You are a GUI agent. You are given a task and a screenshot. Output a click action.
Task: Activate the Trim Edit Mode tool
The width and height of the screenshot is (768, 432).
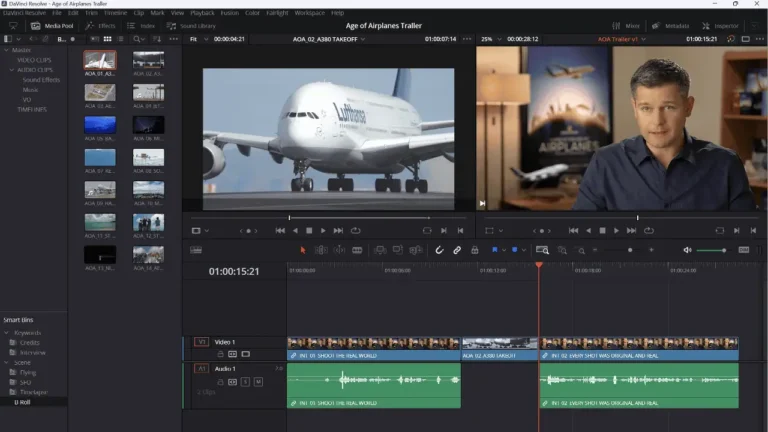[321, 250]
